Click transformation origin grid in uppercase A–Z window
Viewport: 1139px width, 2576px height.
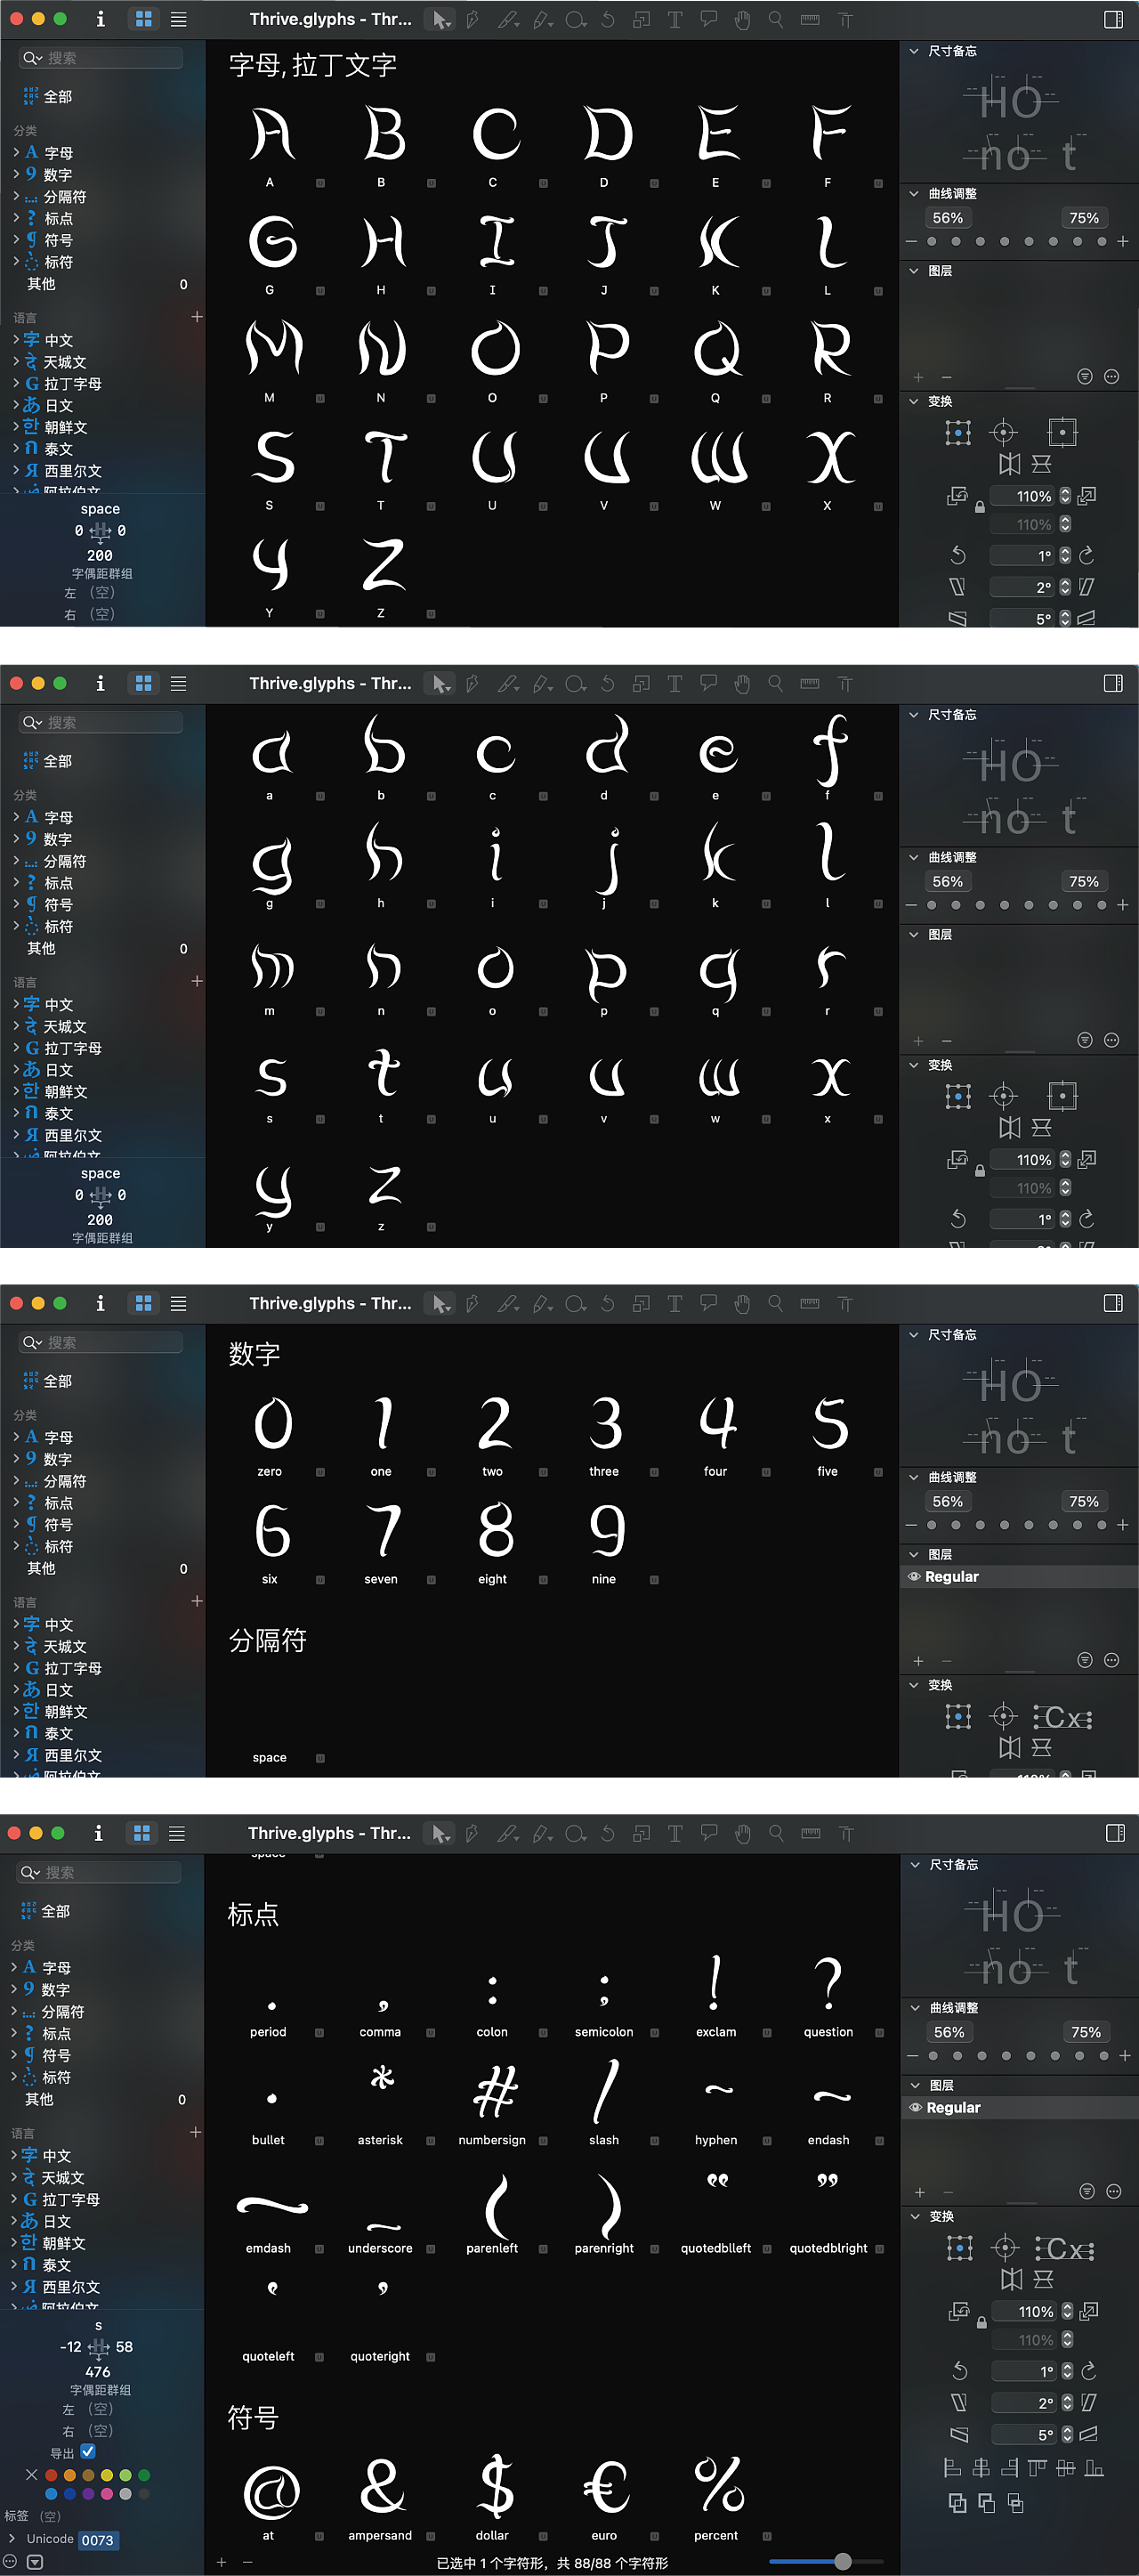click(x=958, y=432)
